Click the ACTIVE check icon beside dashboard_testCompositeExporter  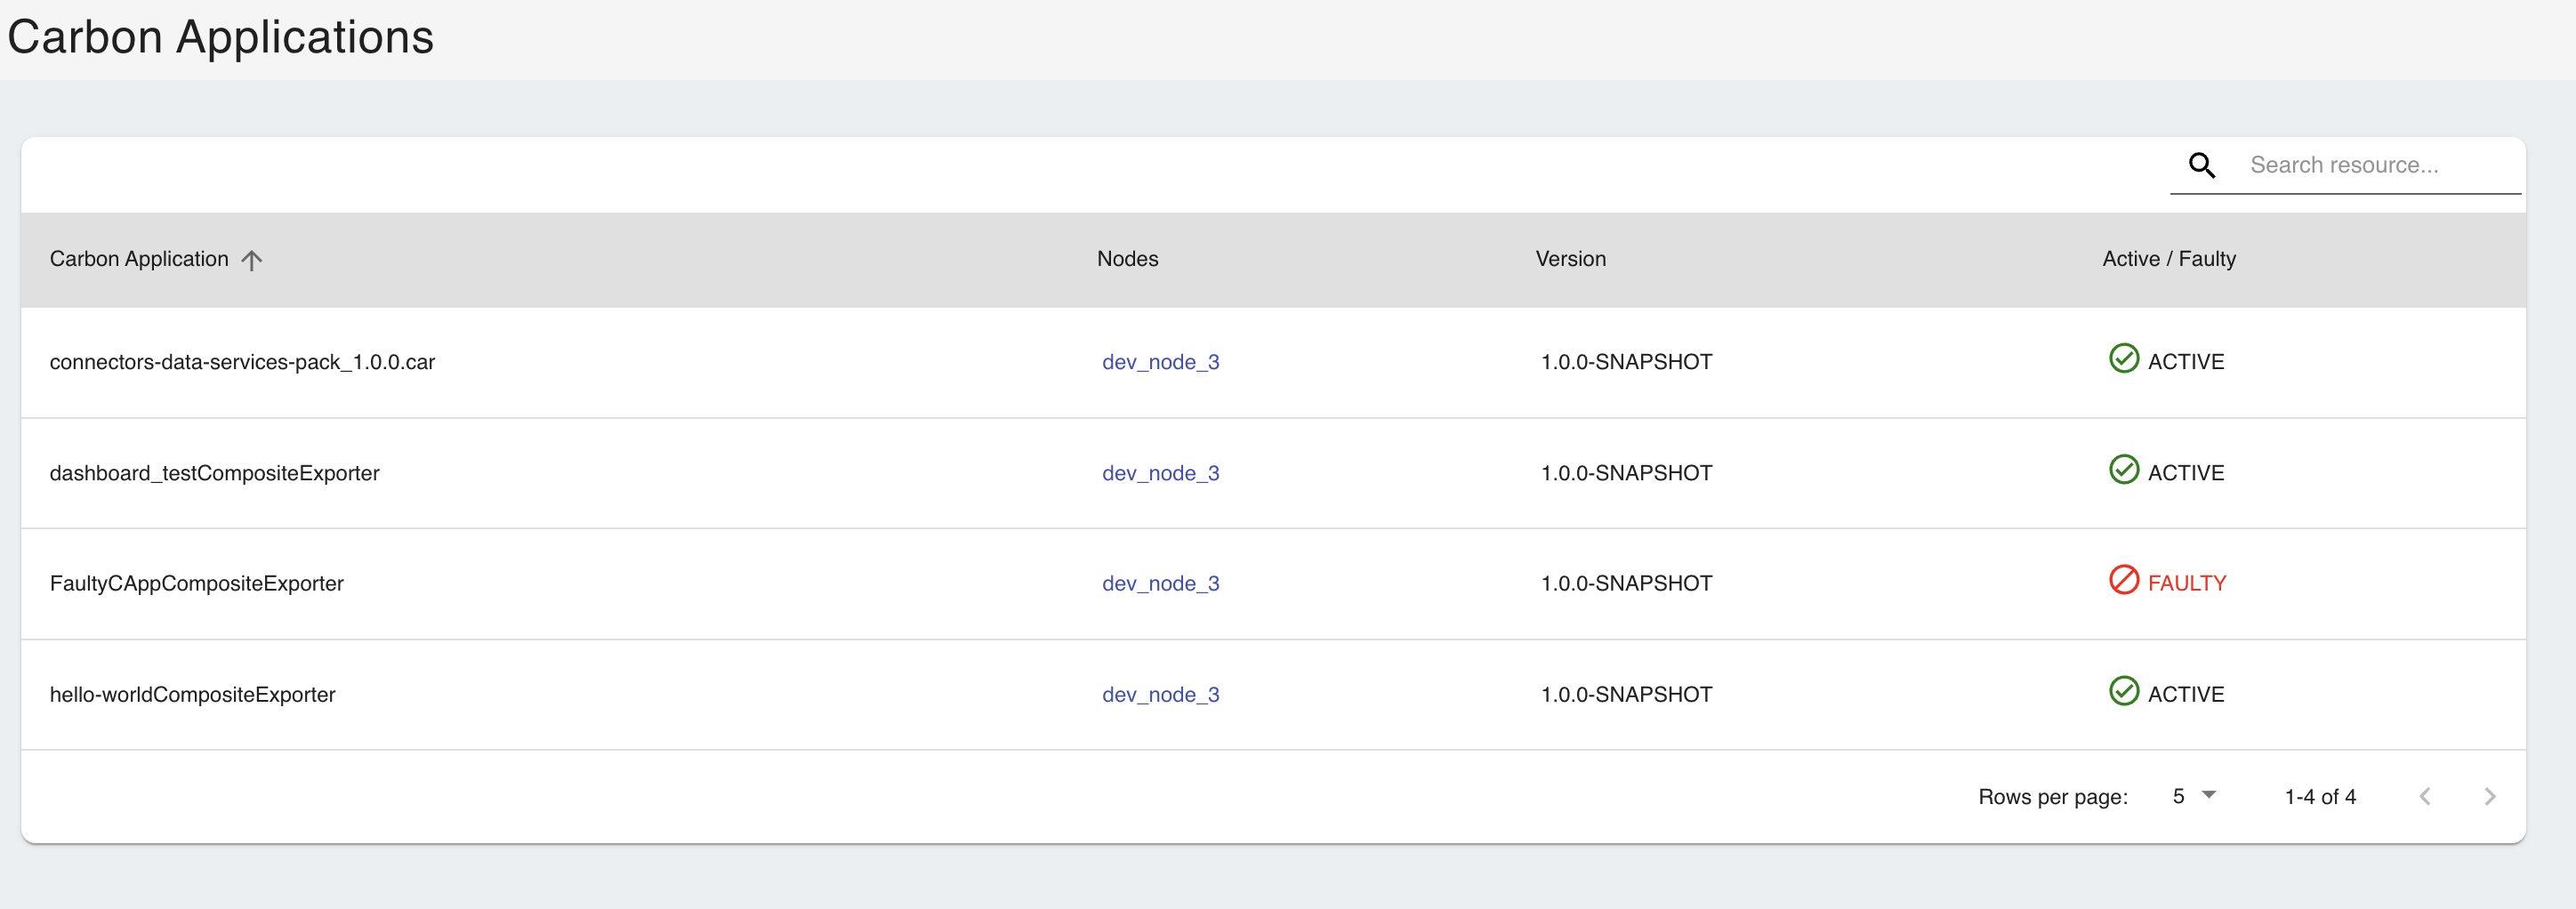[2125, 470]
